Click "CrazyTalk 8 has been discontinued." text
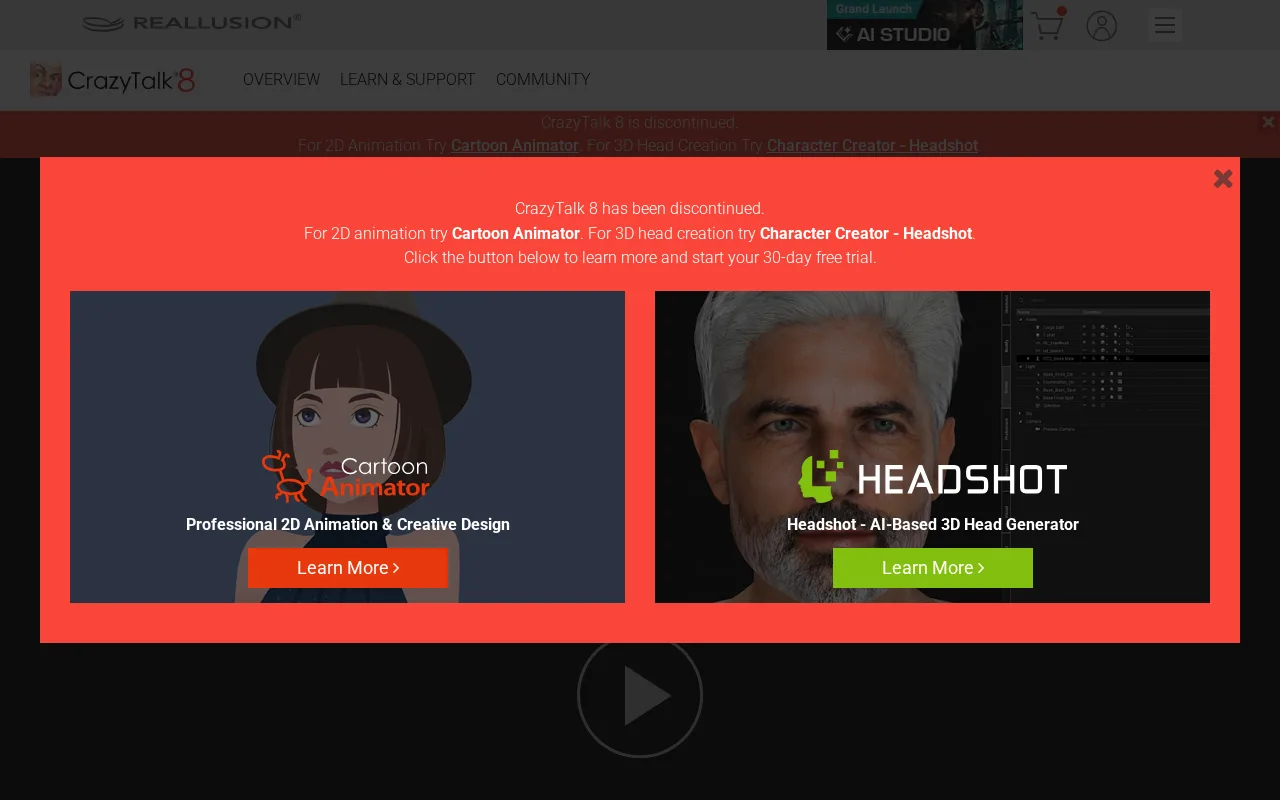The image size is (1280, 800). (x=640, y=208)
